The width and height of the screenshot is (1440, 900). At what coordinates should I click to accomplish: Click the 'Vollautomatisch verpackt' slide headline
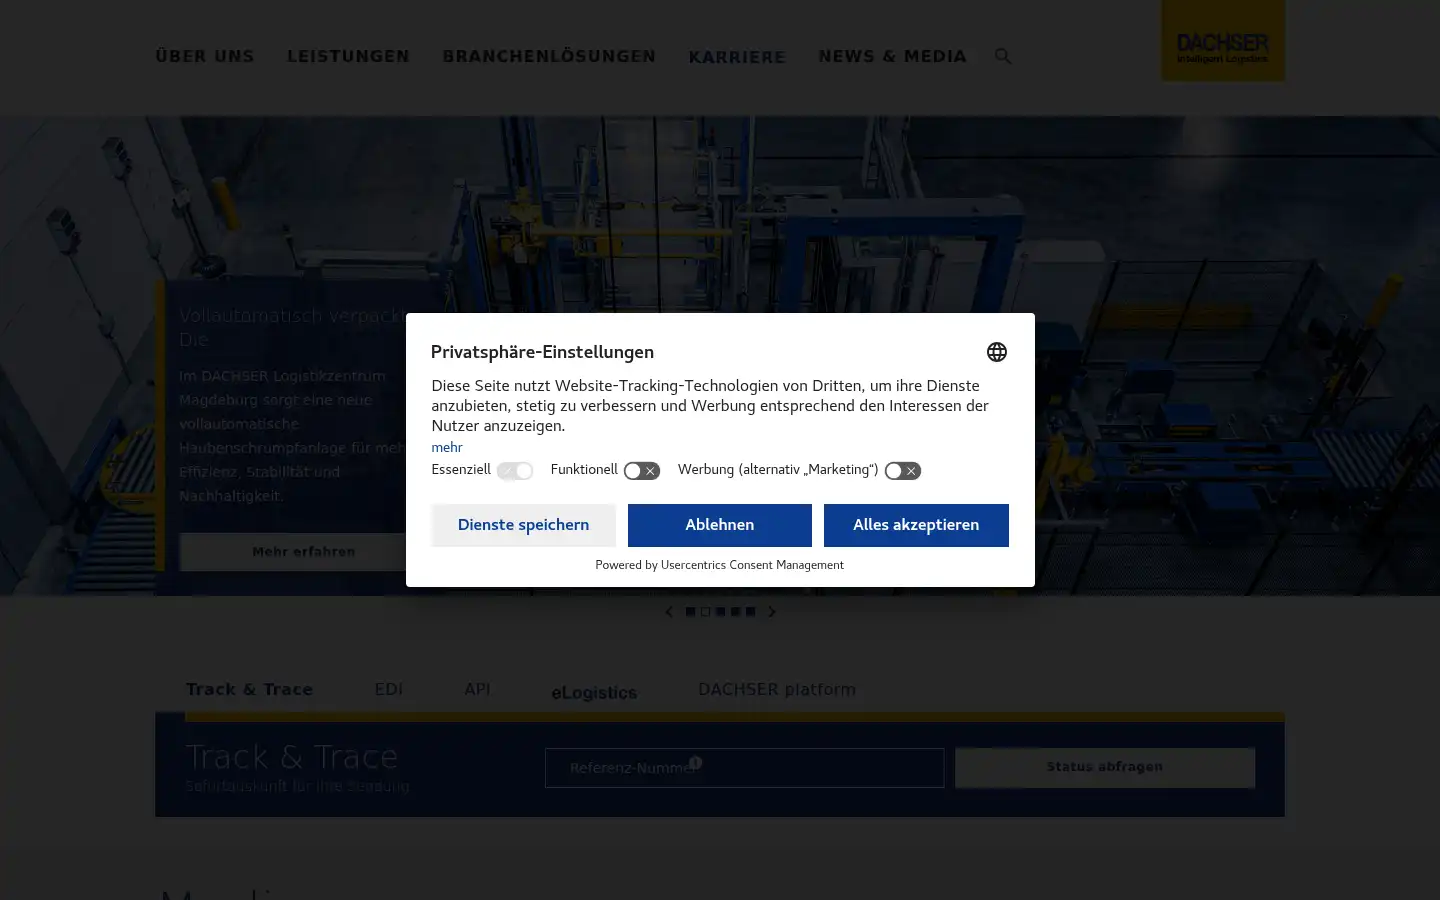coord(293,327)
